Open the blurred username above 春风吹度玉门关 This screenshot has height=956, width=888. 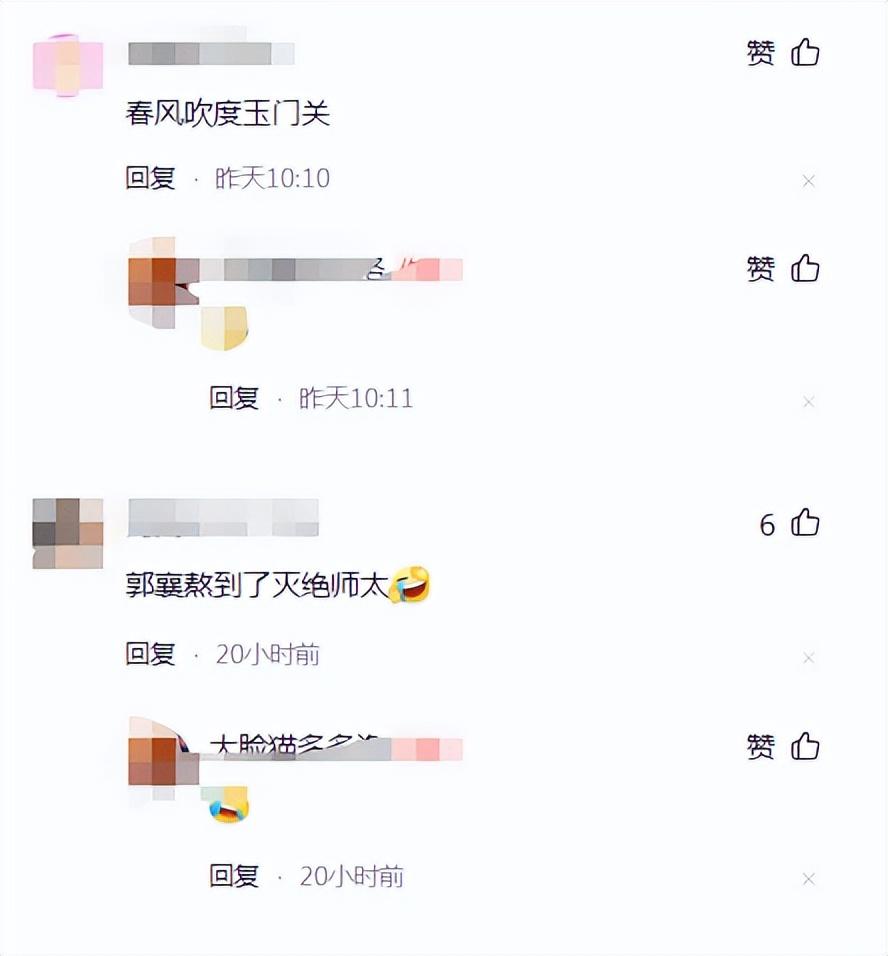211,54
